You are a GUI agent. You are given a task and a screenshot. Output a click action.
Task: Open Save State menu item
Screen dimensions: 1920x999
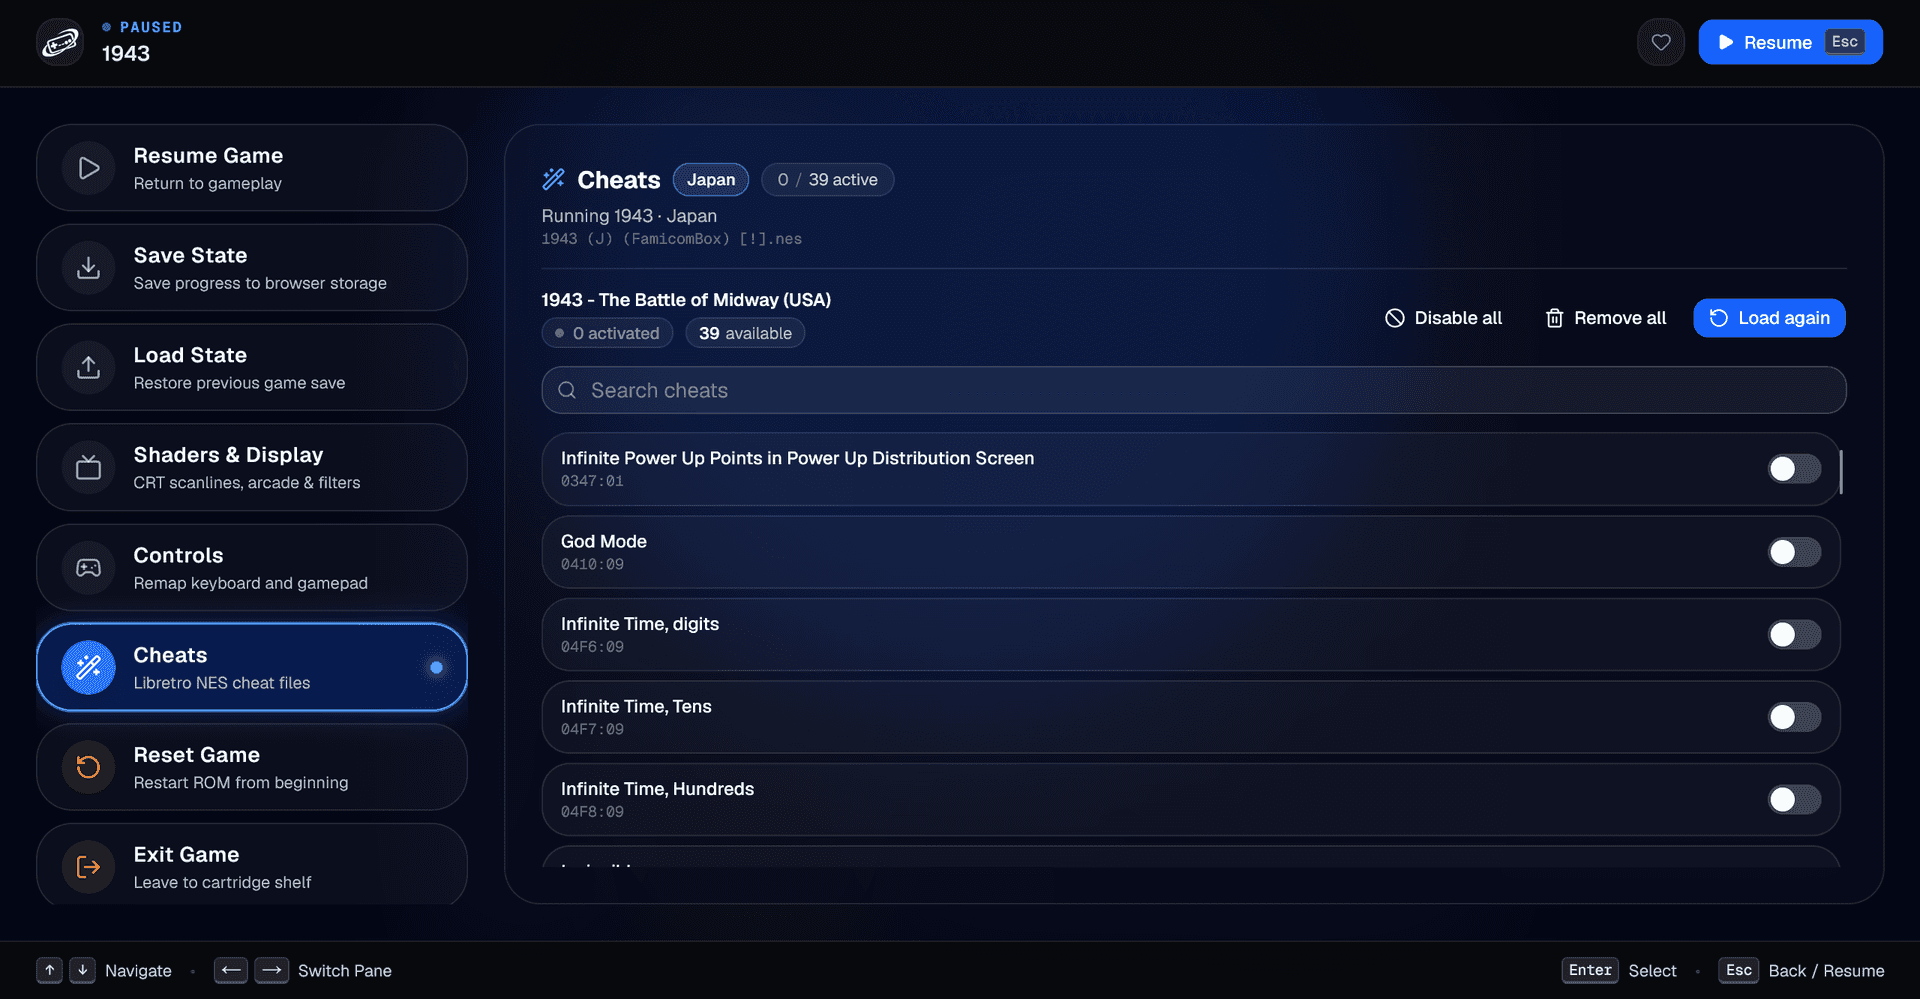(x=252, y=267)
